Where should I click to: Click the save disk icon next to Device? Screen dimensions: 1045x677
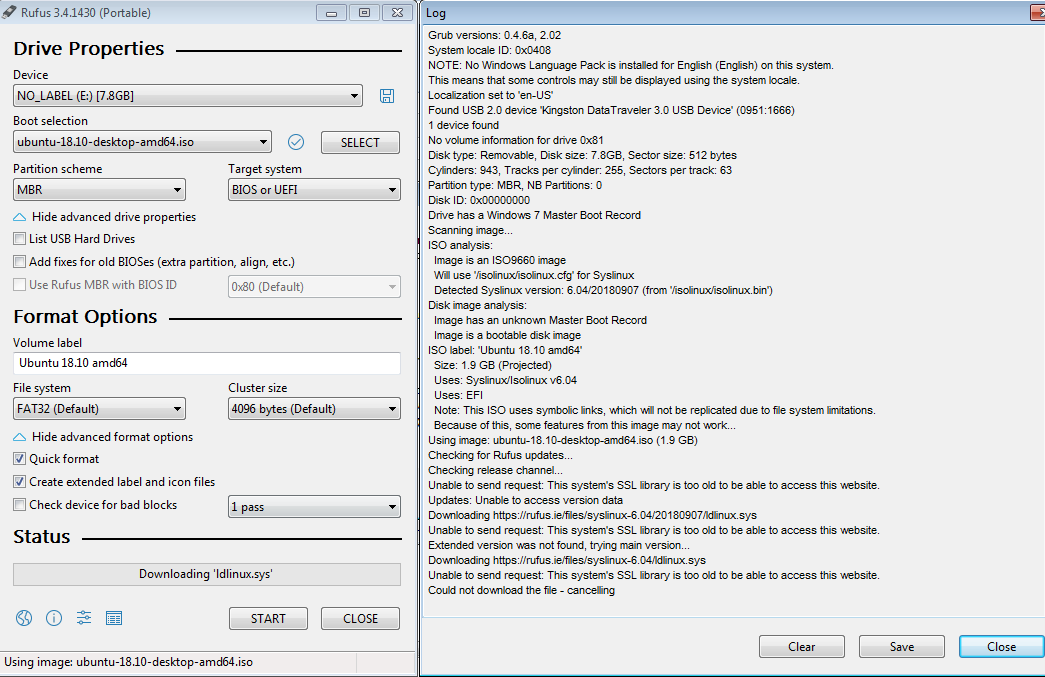click(x=387, y=96)
